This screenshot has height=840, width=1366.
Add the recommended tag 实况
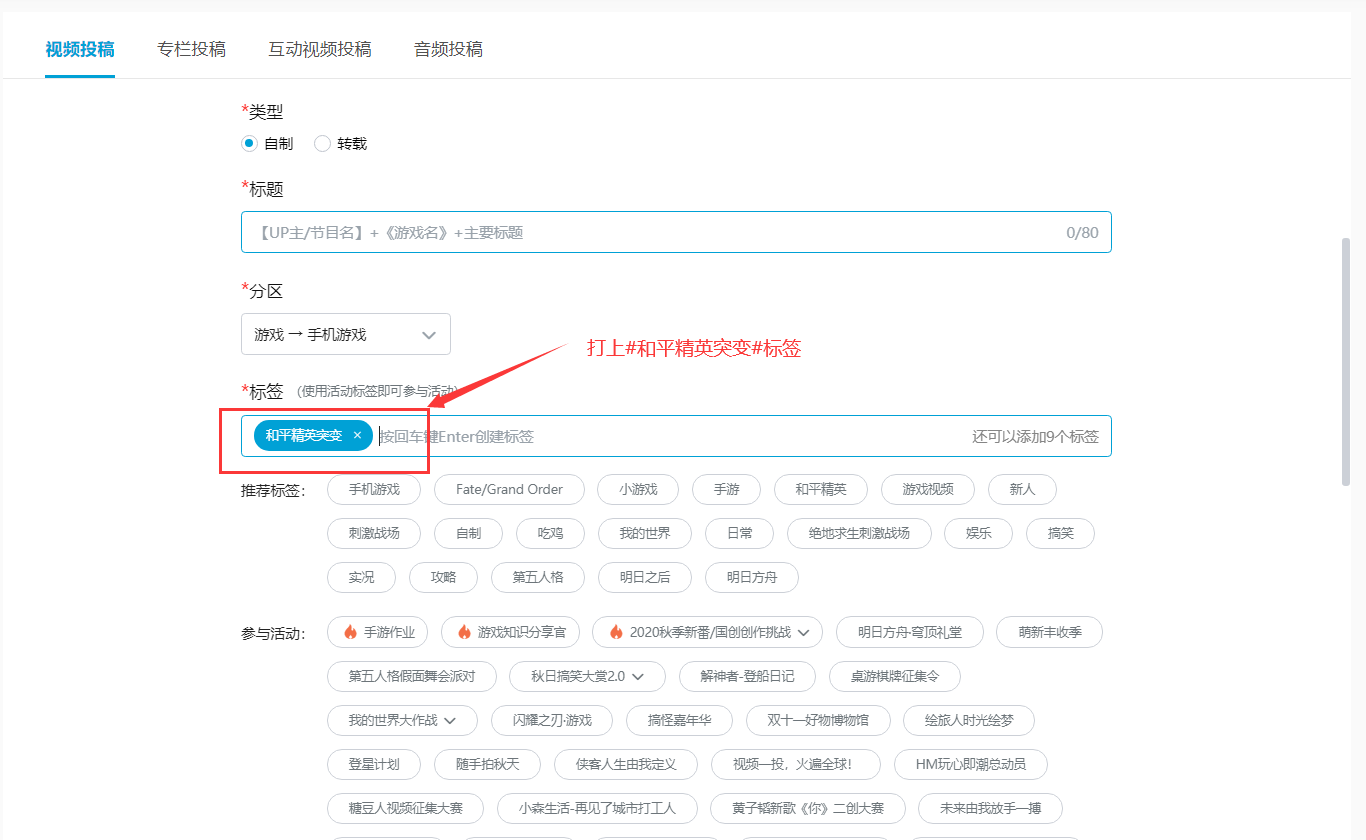click(361, 577)
